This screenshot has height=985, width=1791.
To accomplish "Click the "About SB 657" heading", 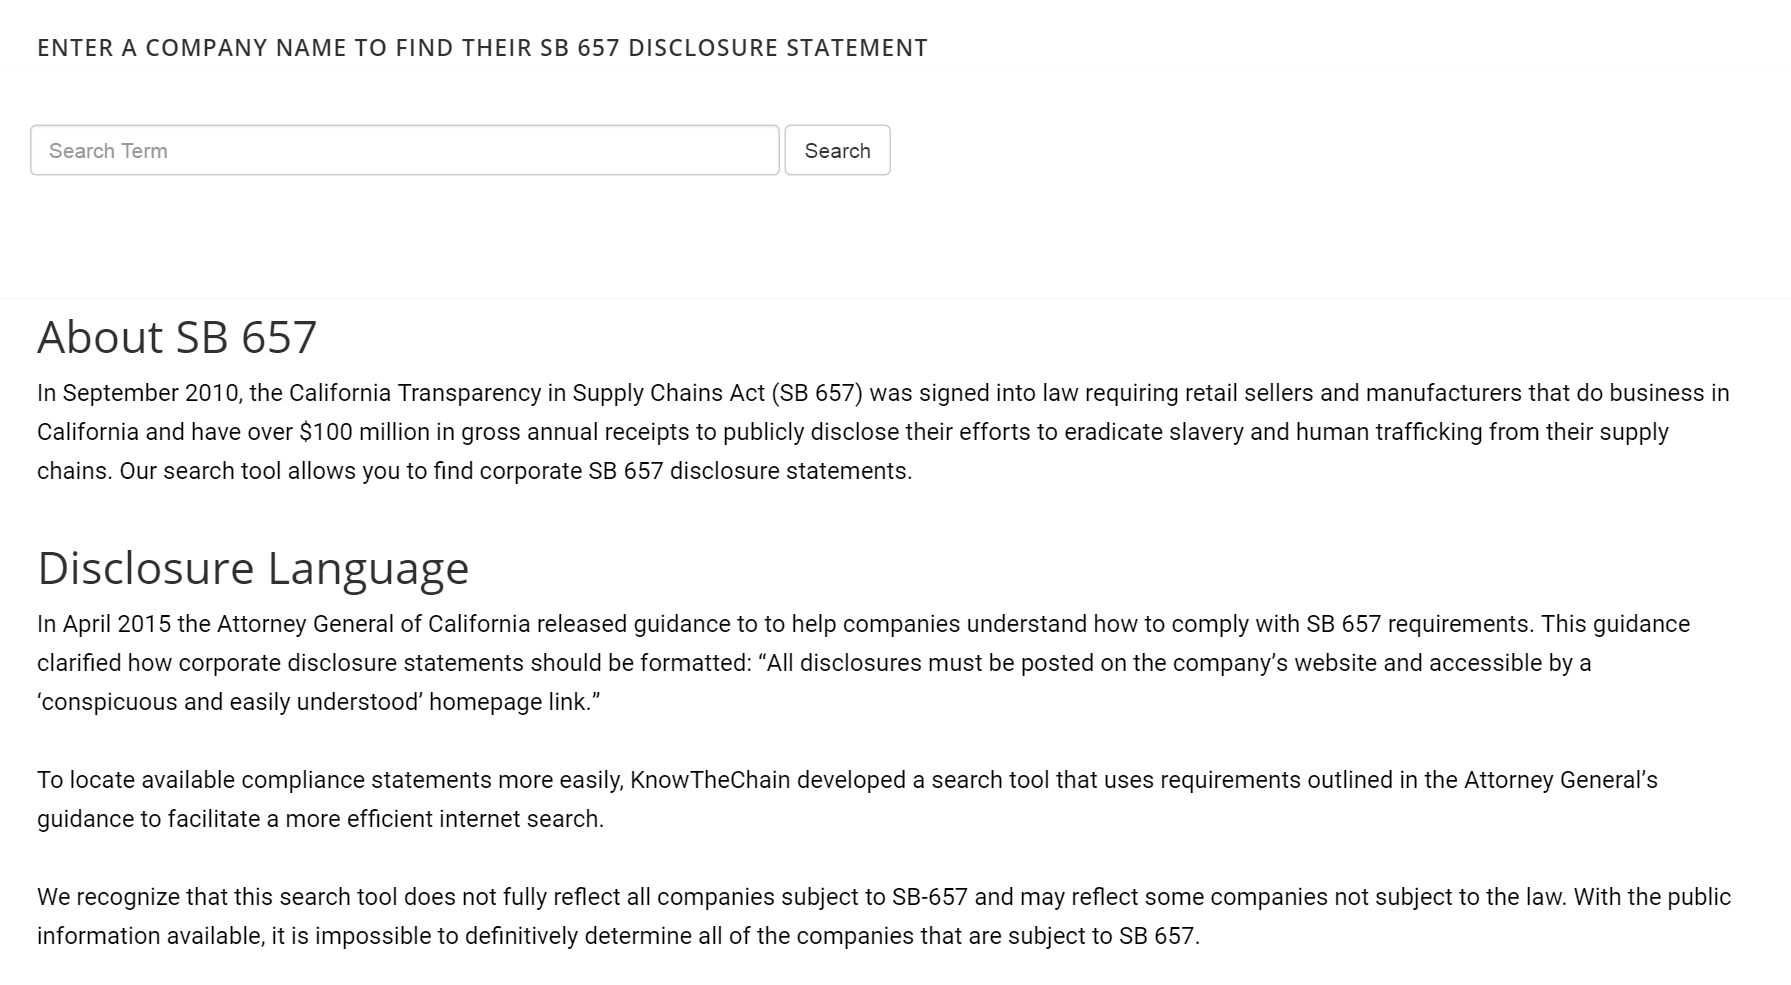I will point(177,337).
